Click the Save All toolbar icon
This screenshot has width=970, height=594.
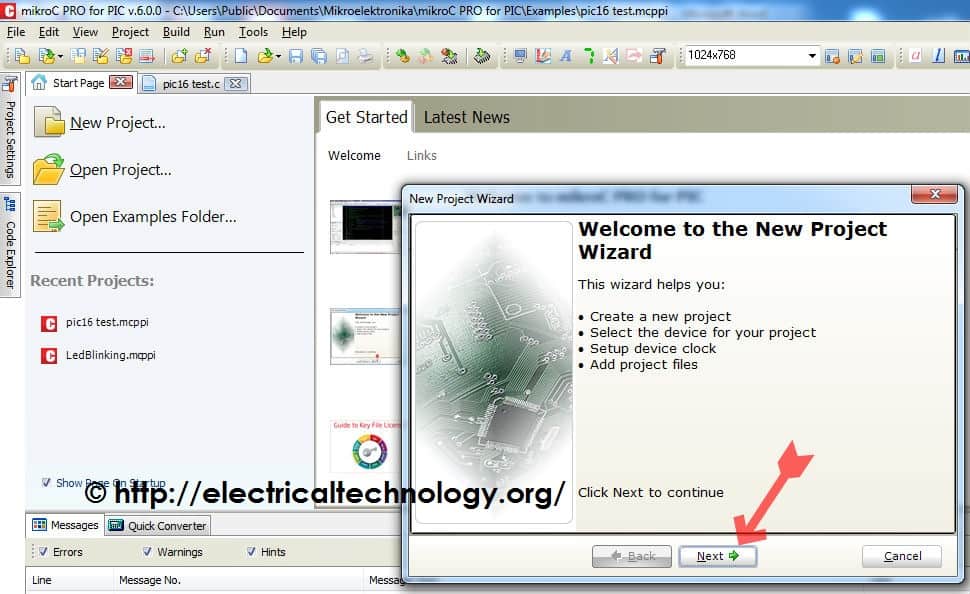tap(319, 56)
